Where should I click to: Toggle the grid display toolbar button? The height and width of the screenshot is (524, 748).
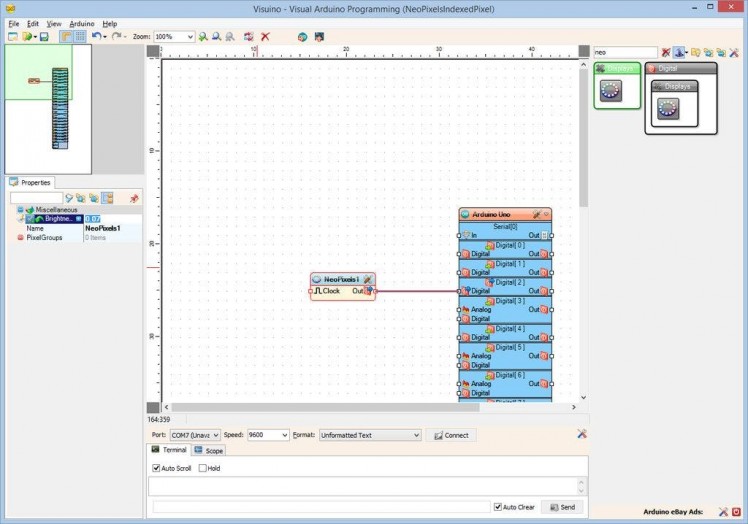pyautogui.click(x=79, y=37)
